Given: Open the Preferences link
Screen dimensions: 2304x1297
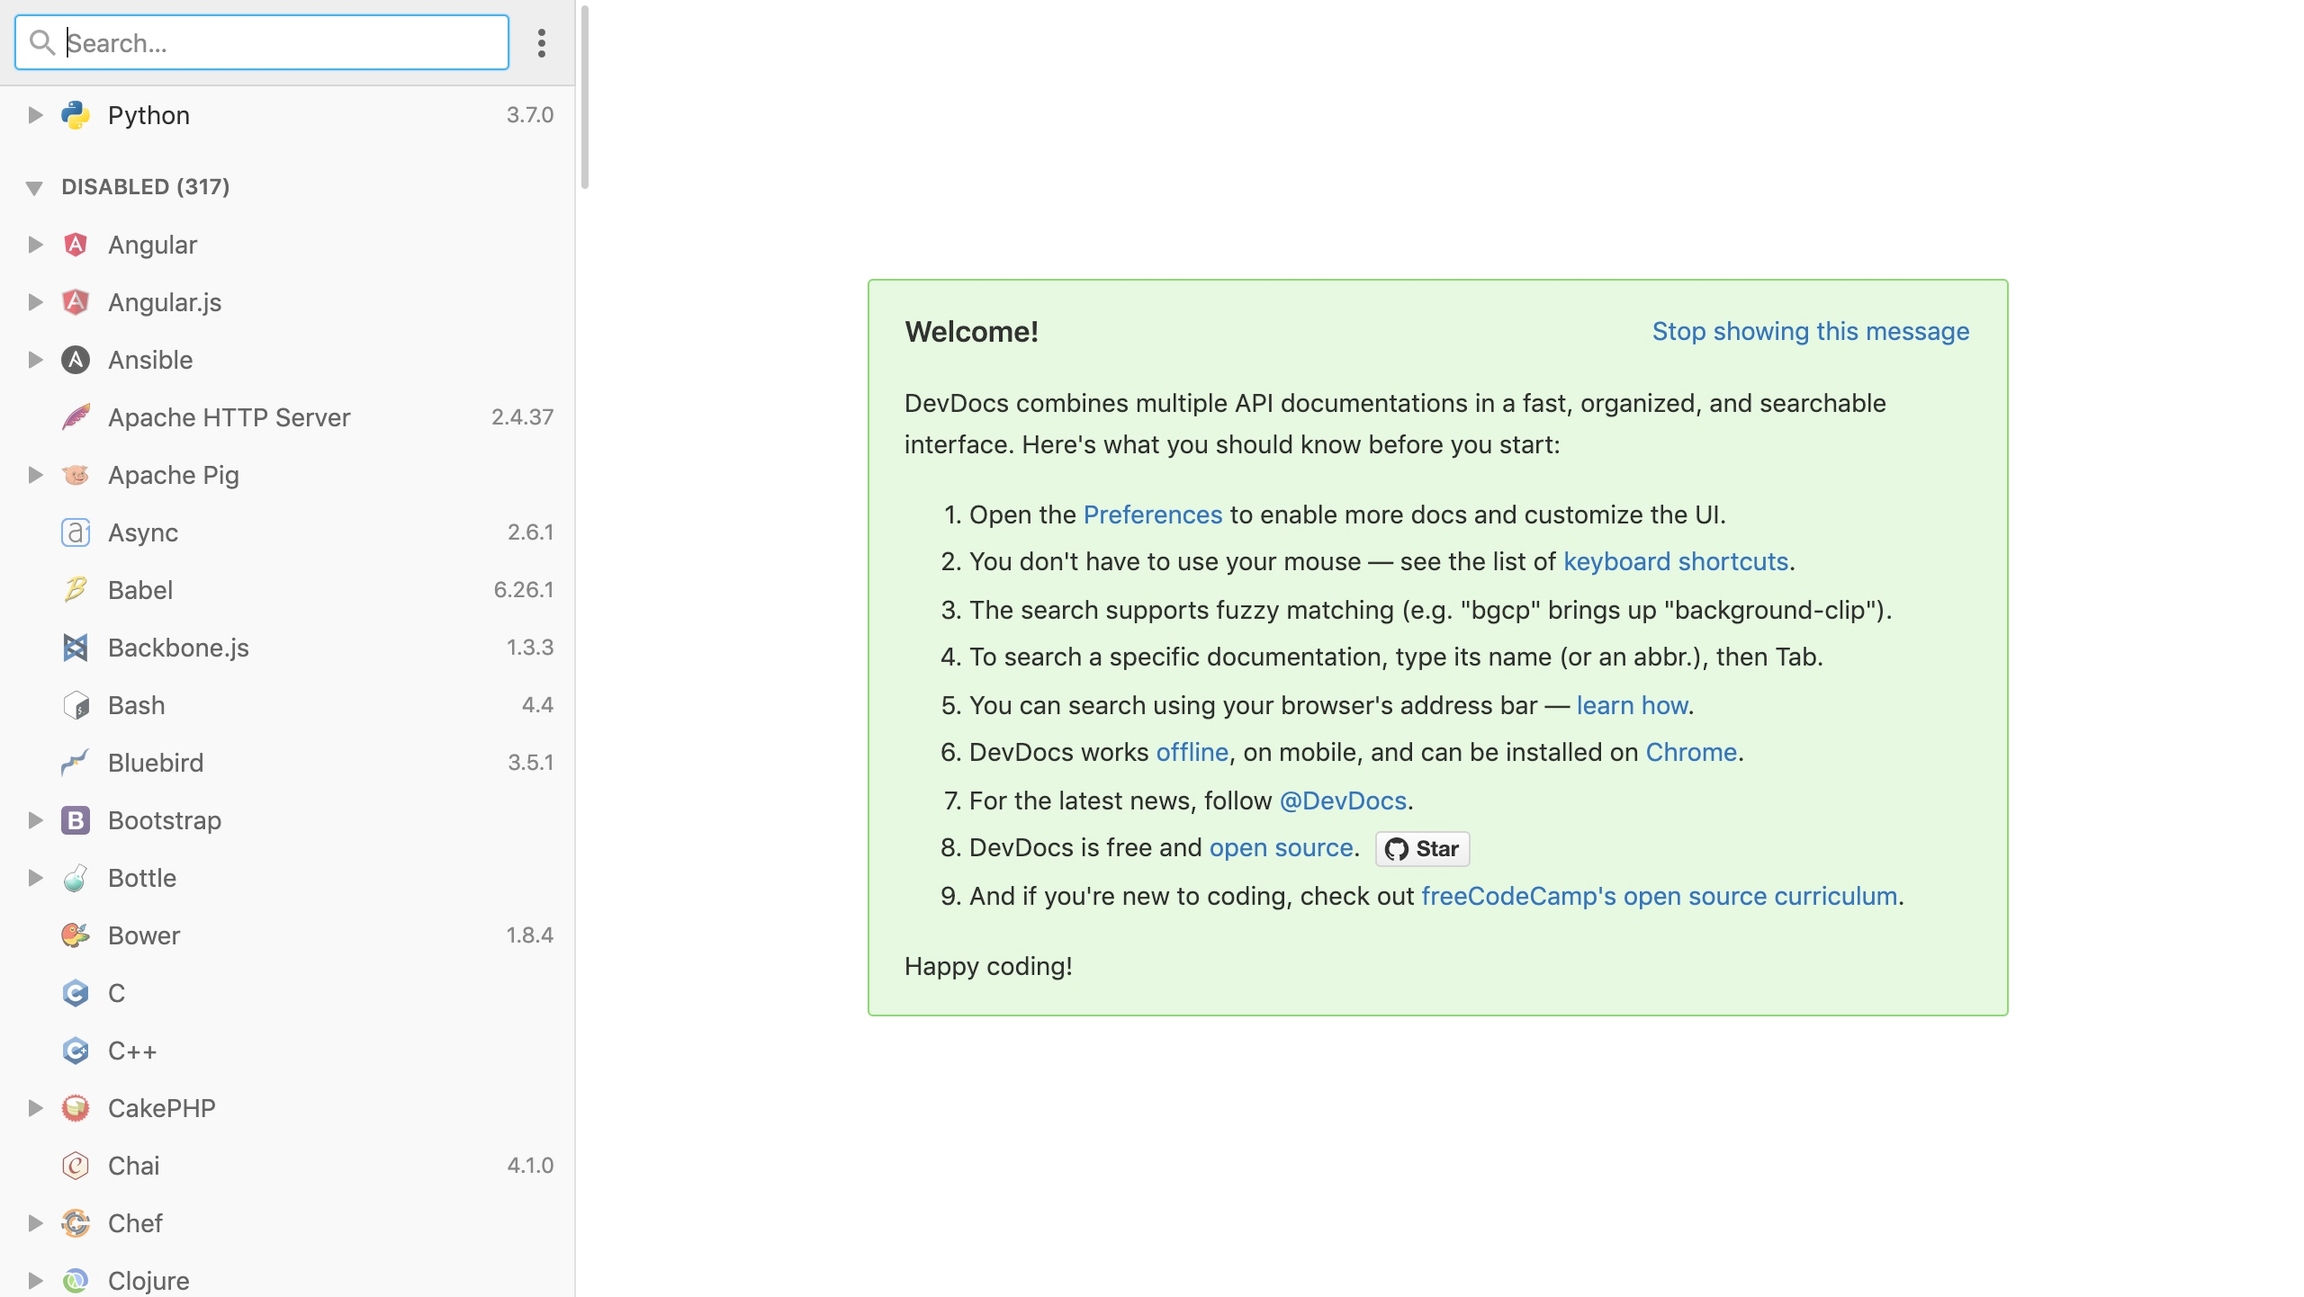Looking at the screenshot, I should pos(1152,515).
